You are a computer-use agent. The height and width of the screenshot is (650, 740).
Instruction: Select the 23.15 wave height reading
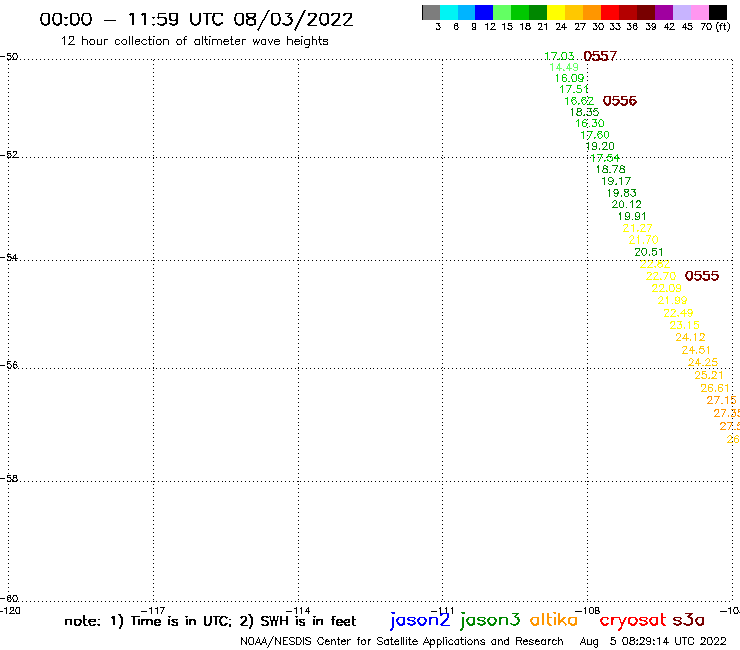[x=684, y=325]
